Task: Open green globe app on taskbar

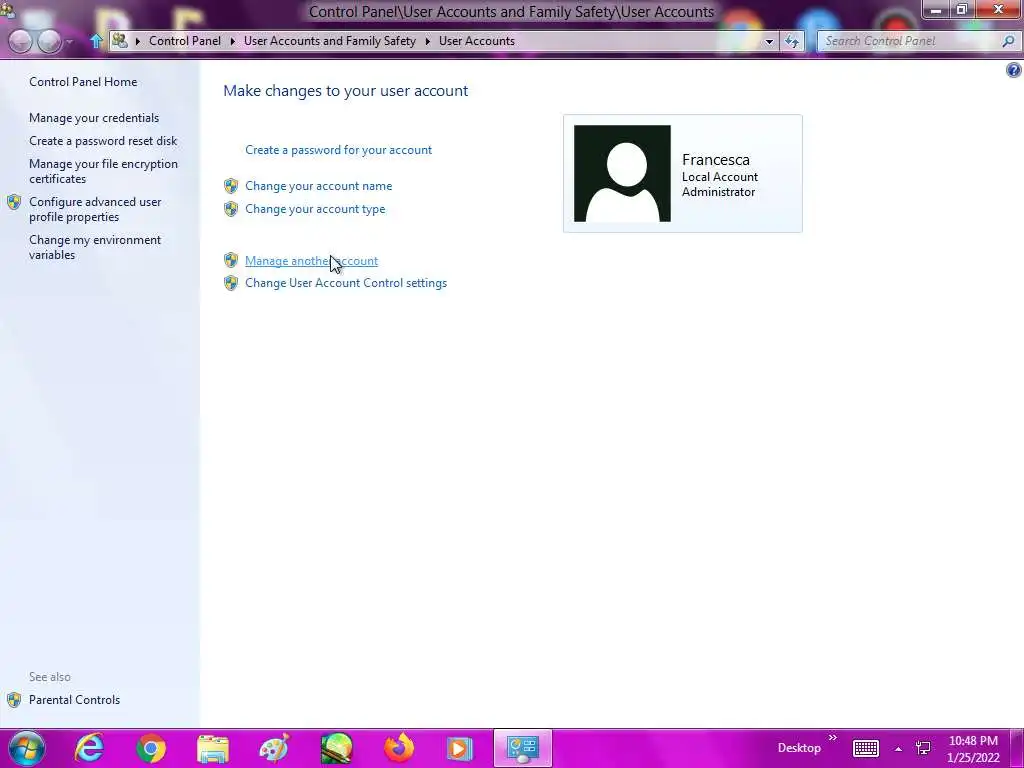Action: pos(336,748)
